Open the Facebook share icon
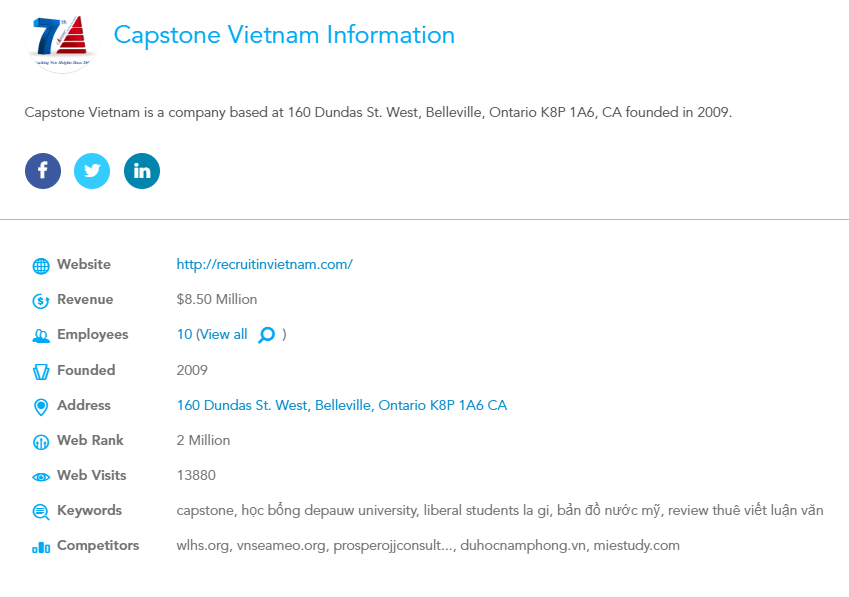 click(x=43, y=171)
